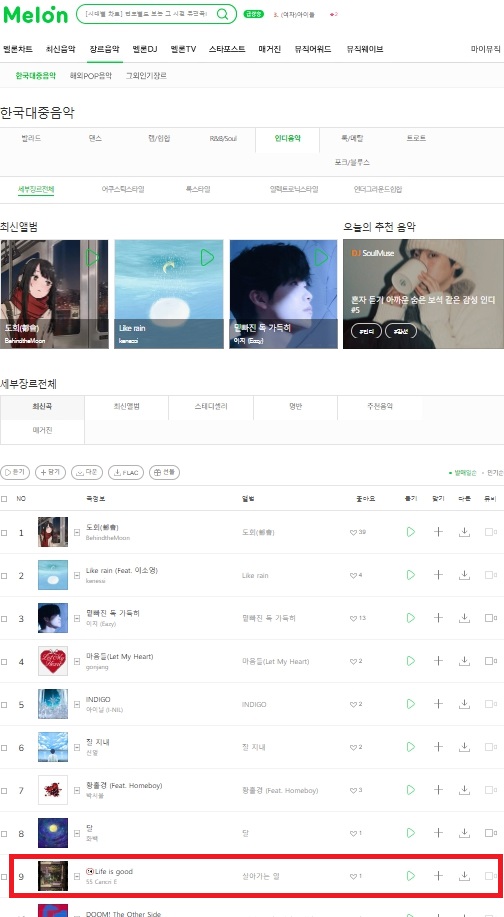The height and width of the screenshot is (917, 504).
Task: Click play icon for Life is good
Action: click(x=410, y=875)
